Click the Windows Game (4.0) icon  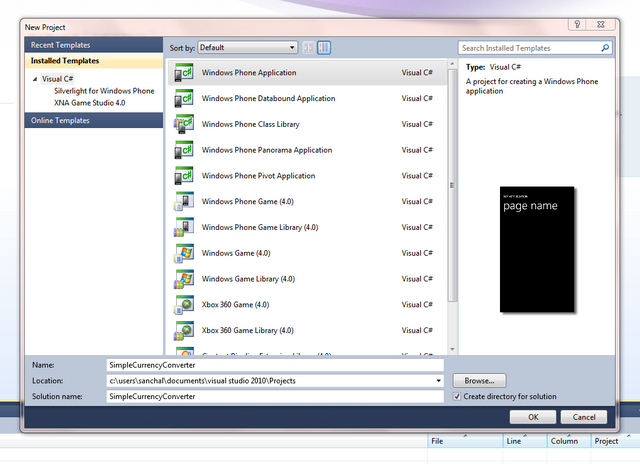[184, 253]
